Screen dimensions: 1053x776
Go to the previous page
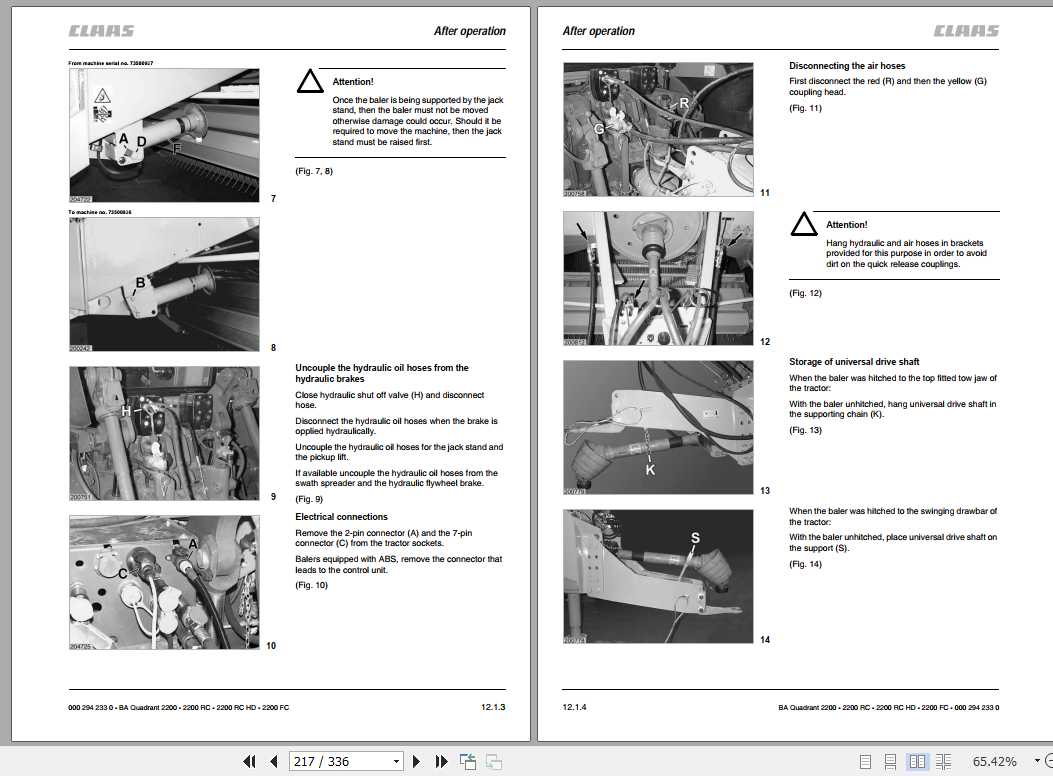coord(273,761)
